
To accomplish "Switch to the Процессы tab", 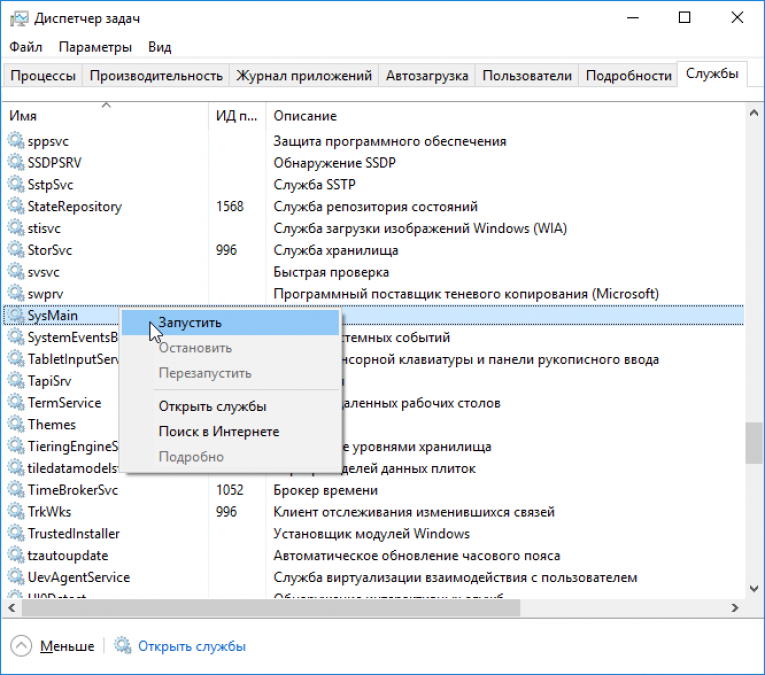I will tap(43, 76).
